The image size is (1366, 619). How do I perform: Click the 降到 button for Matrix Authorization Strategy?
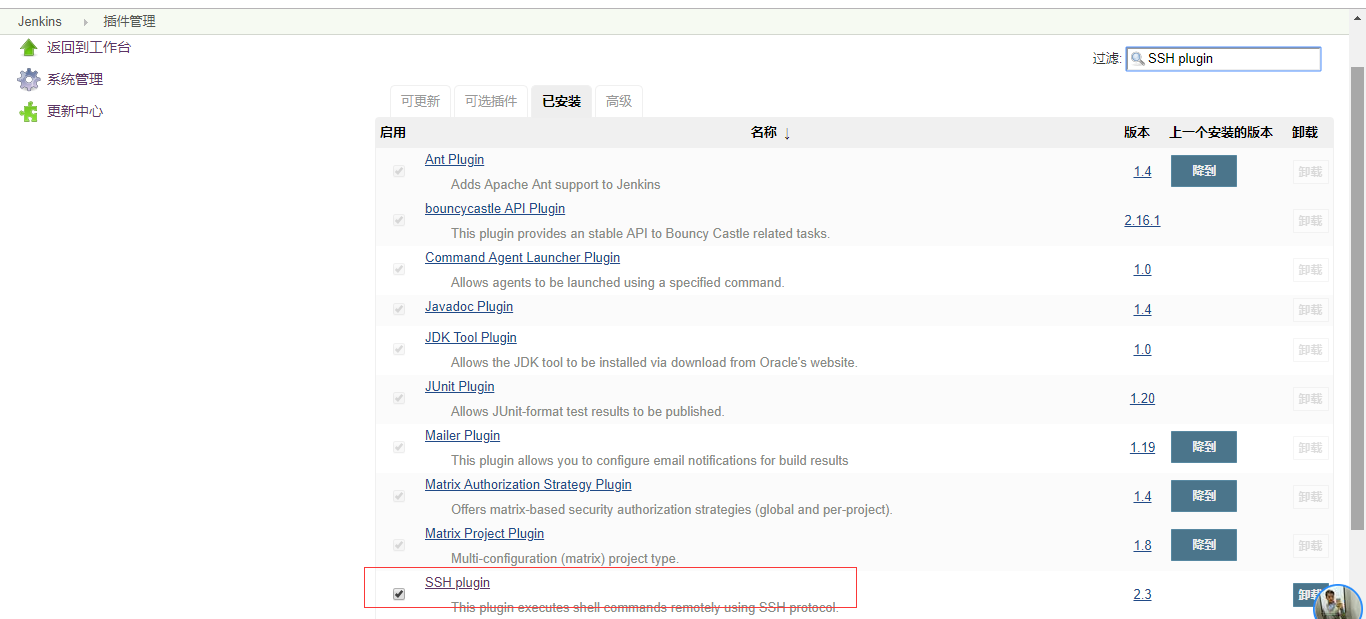coord(1204,496)
